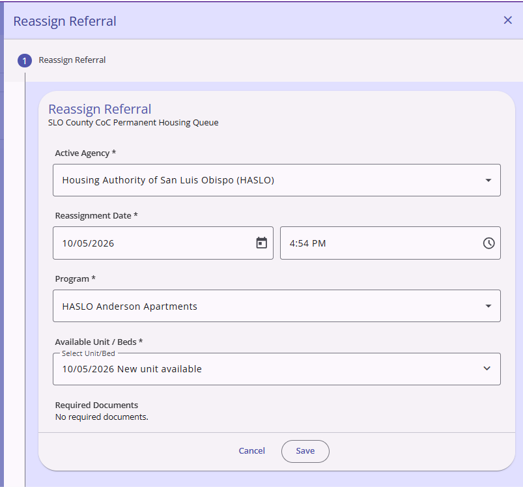This screenshot has width=523, height=487.
Task: Click the 'Required Documents' heading
Action: click(x=96, y=405)
